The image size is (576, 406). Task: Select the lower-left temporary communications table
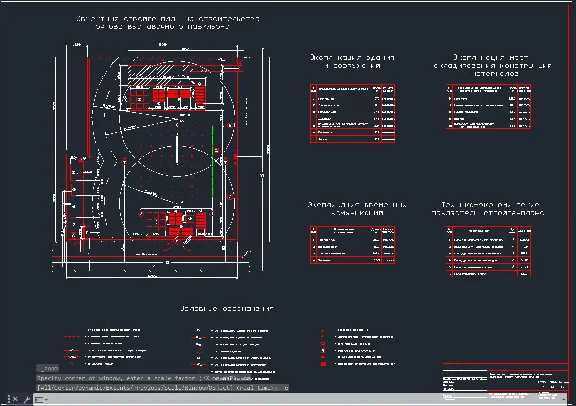353,245
